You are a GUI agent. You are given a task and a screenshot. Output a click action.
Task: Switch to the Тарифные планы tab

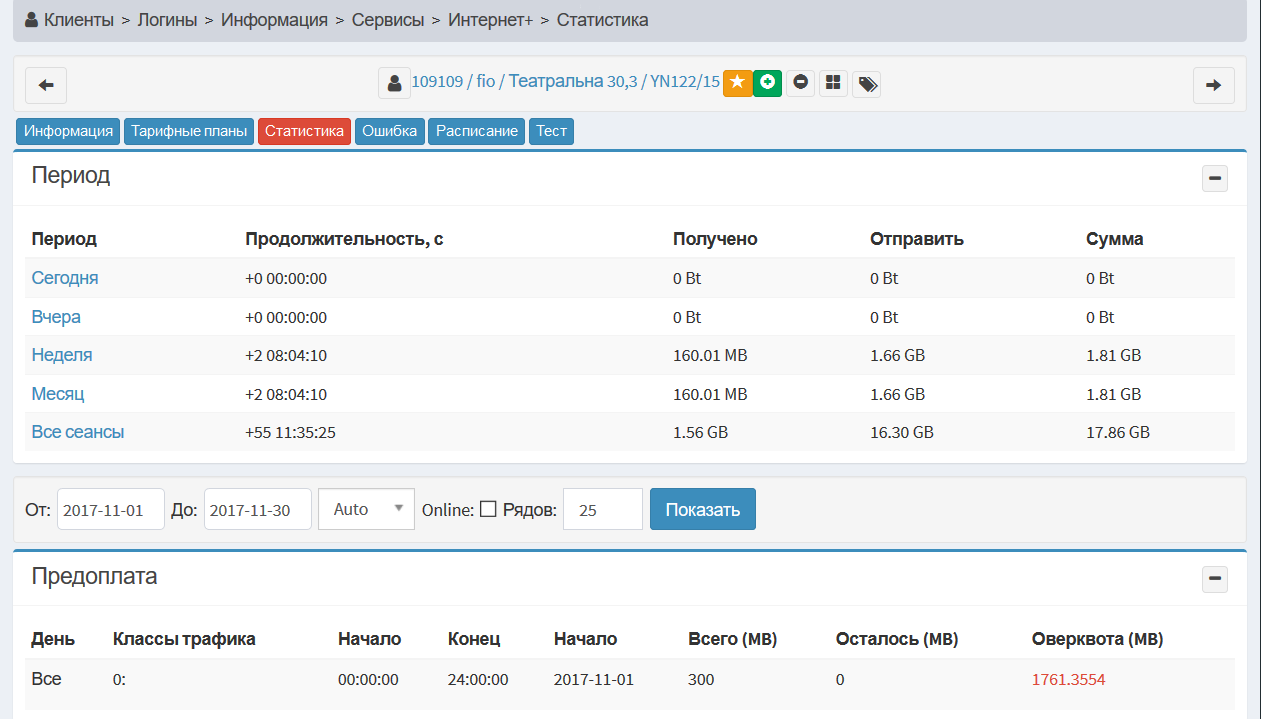click(189, 132)
